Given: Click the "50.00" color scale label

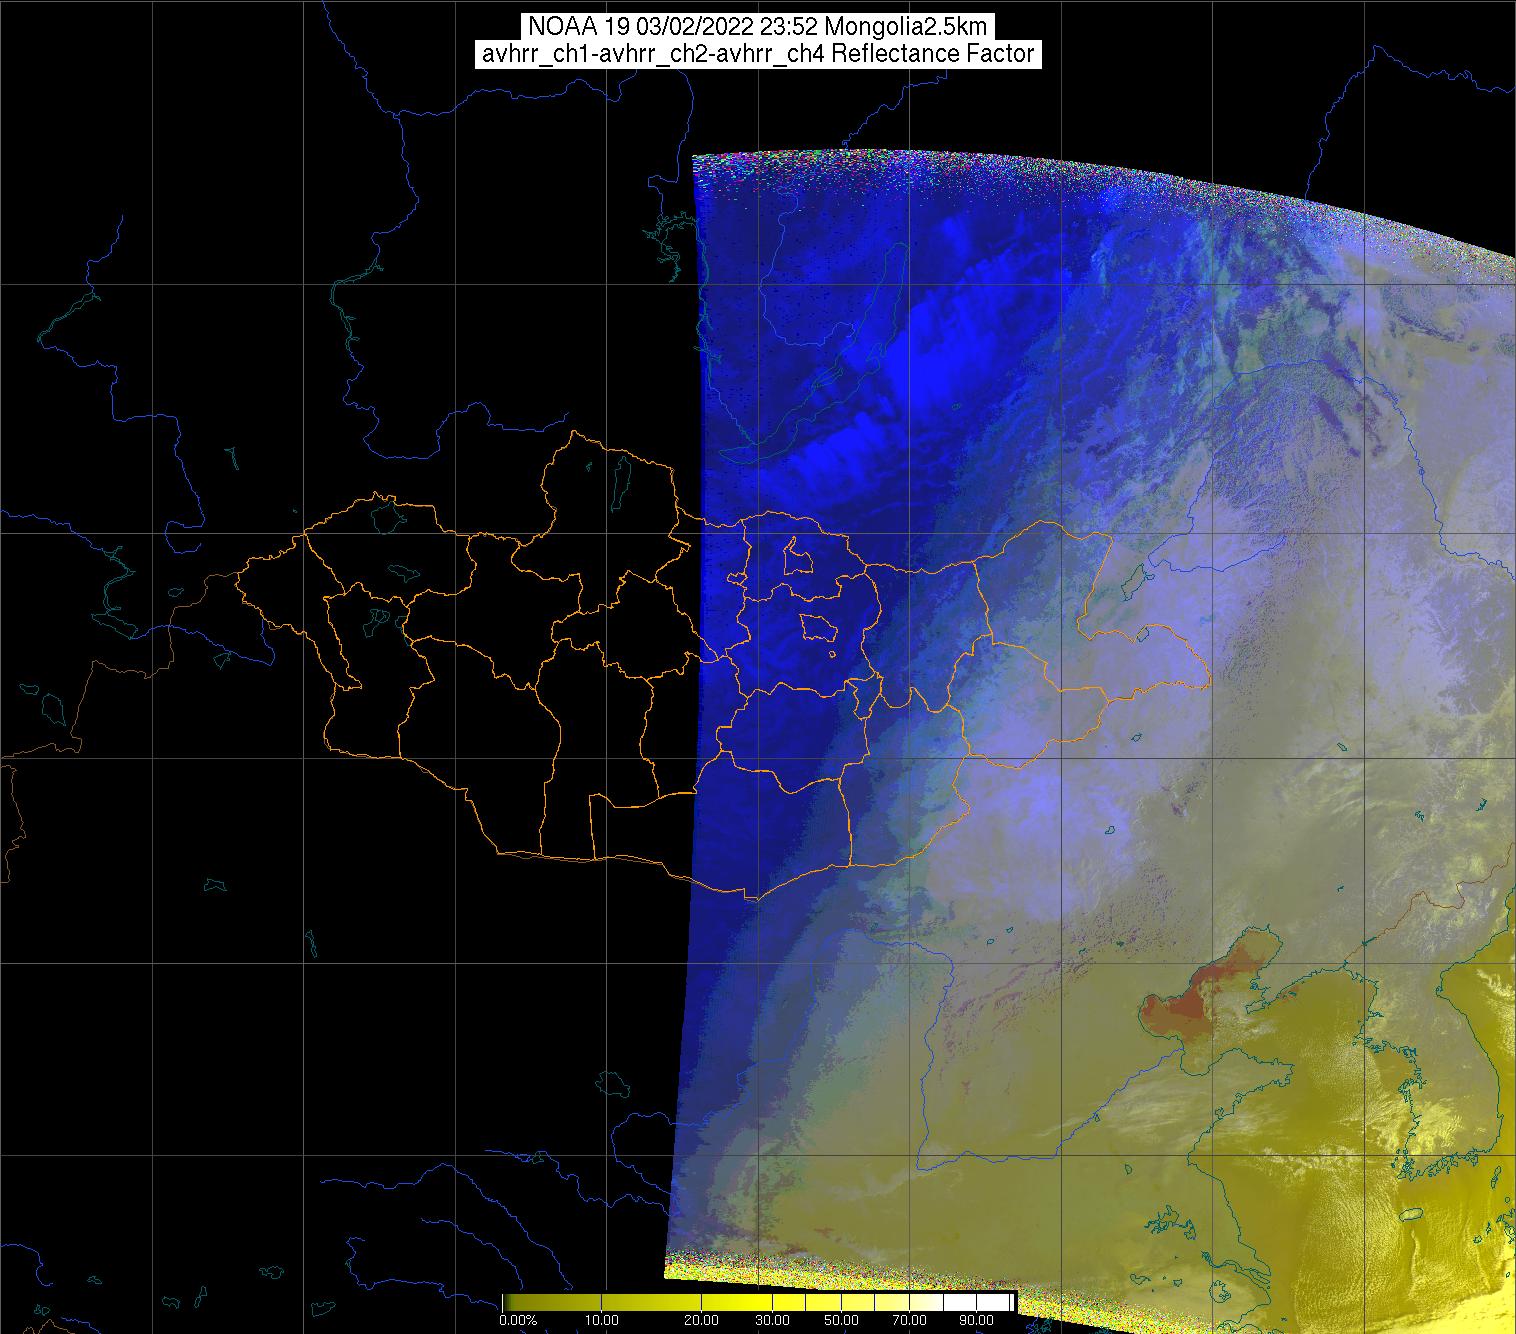Looking at the screenshot, I should [x=842, y=1321].
